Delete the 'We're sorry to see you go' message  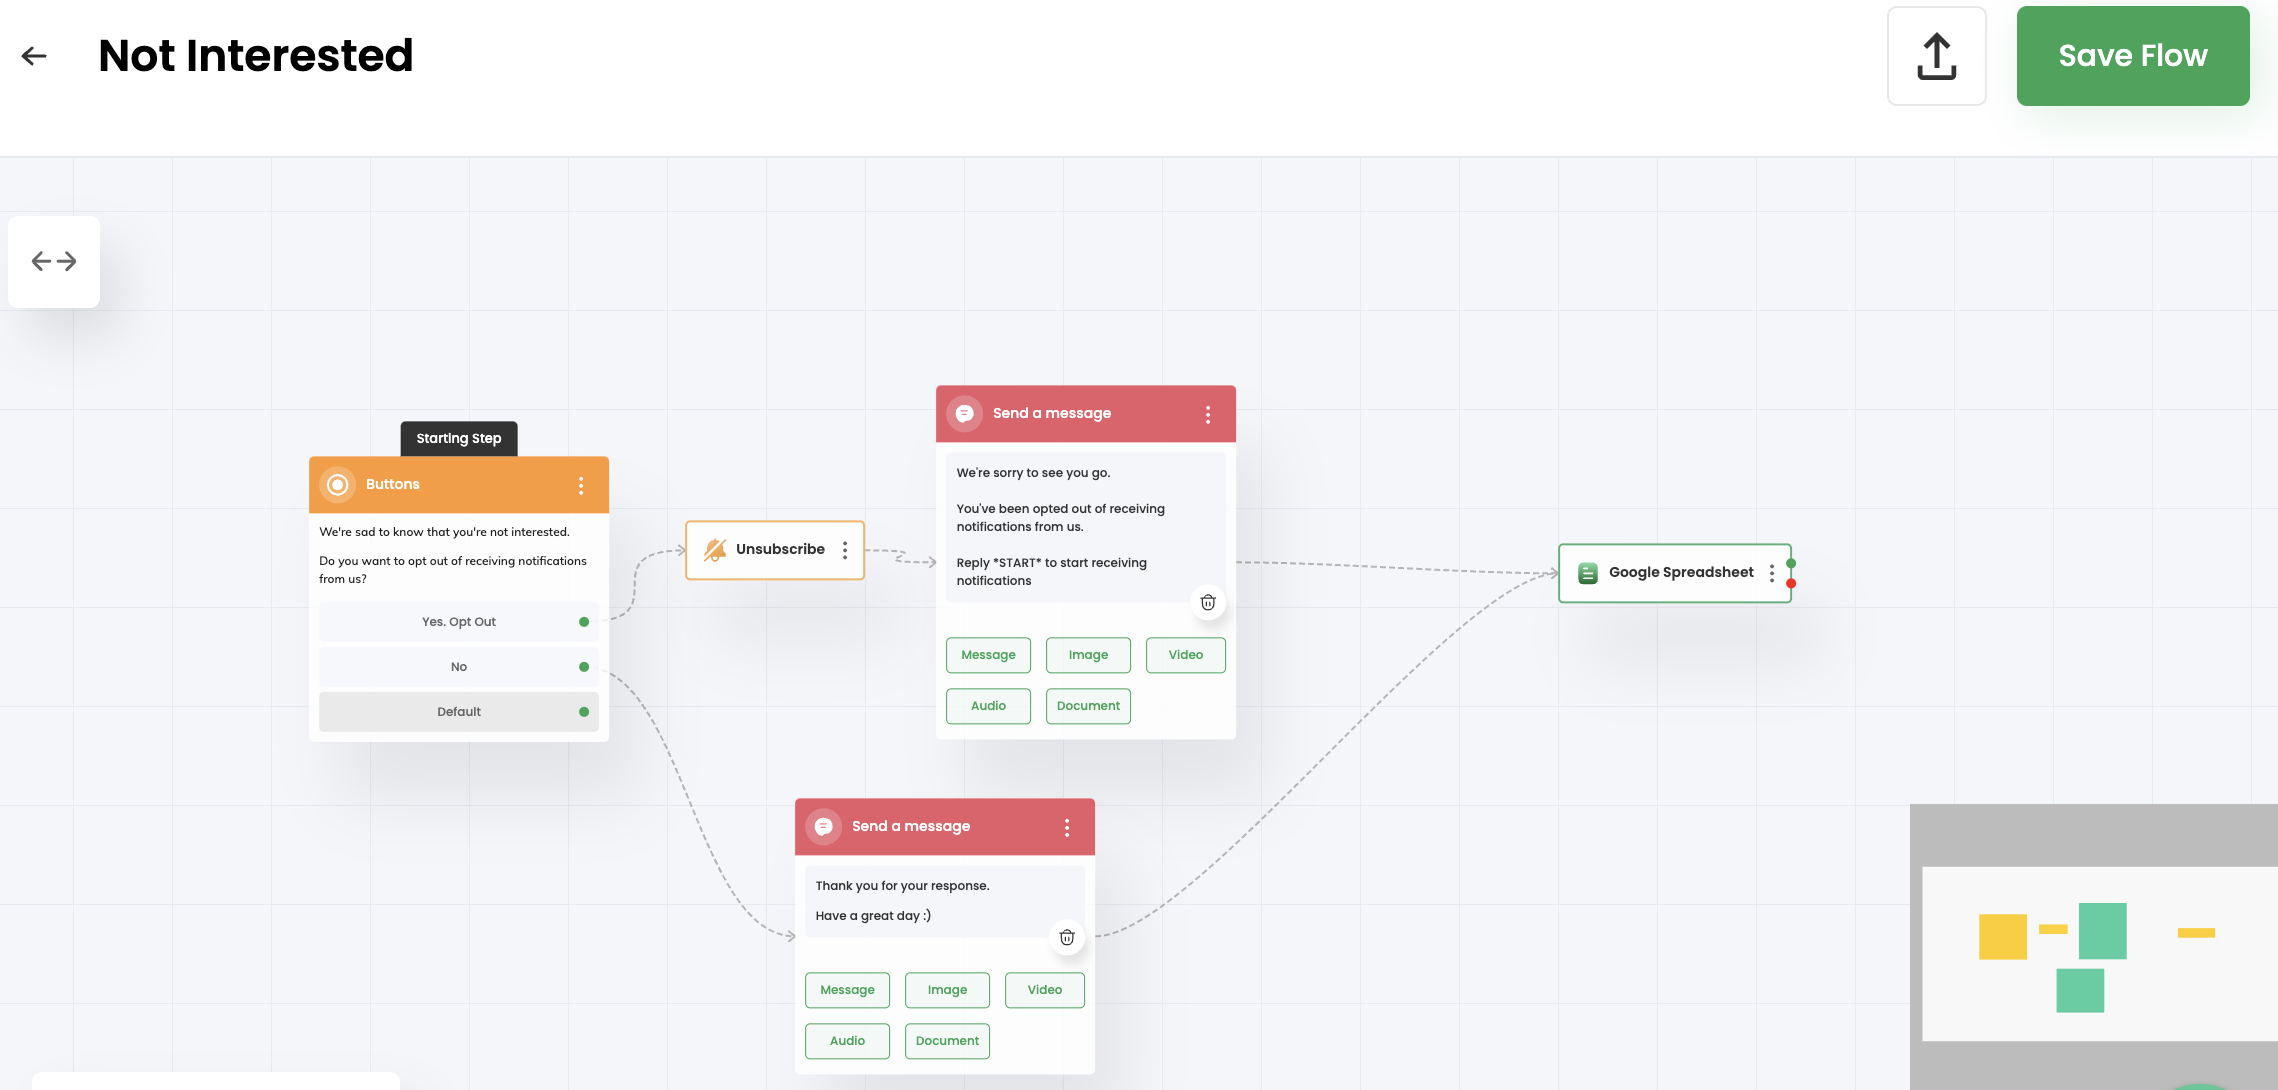click(1208, 602)
